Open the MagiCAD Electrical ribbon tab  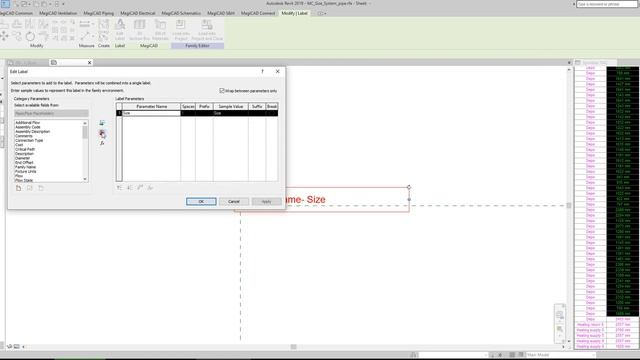click(138, 13)
